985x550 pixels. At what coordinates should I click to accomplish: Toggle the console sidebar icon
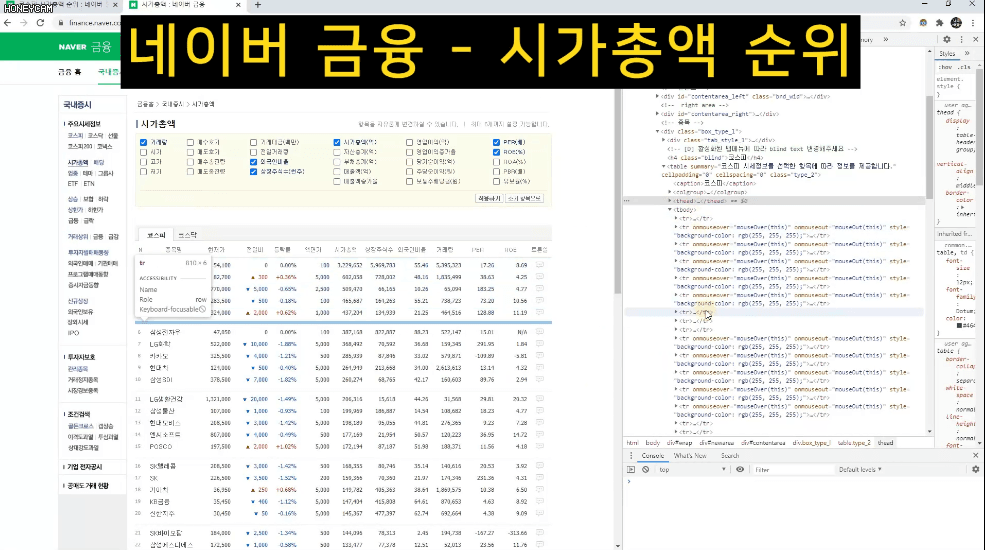click(631, 470)
